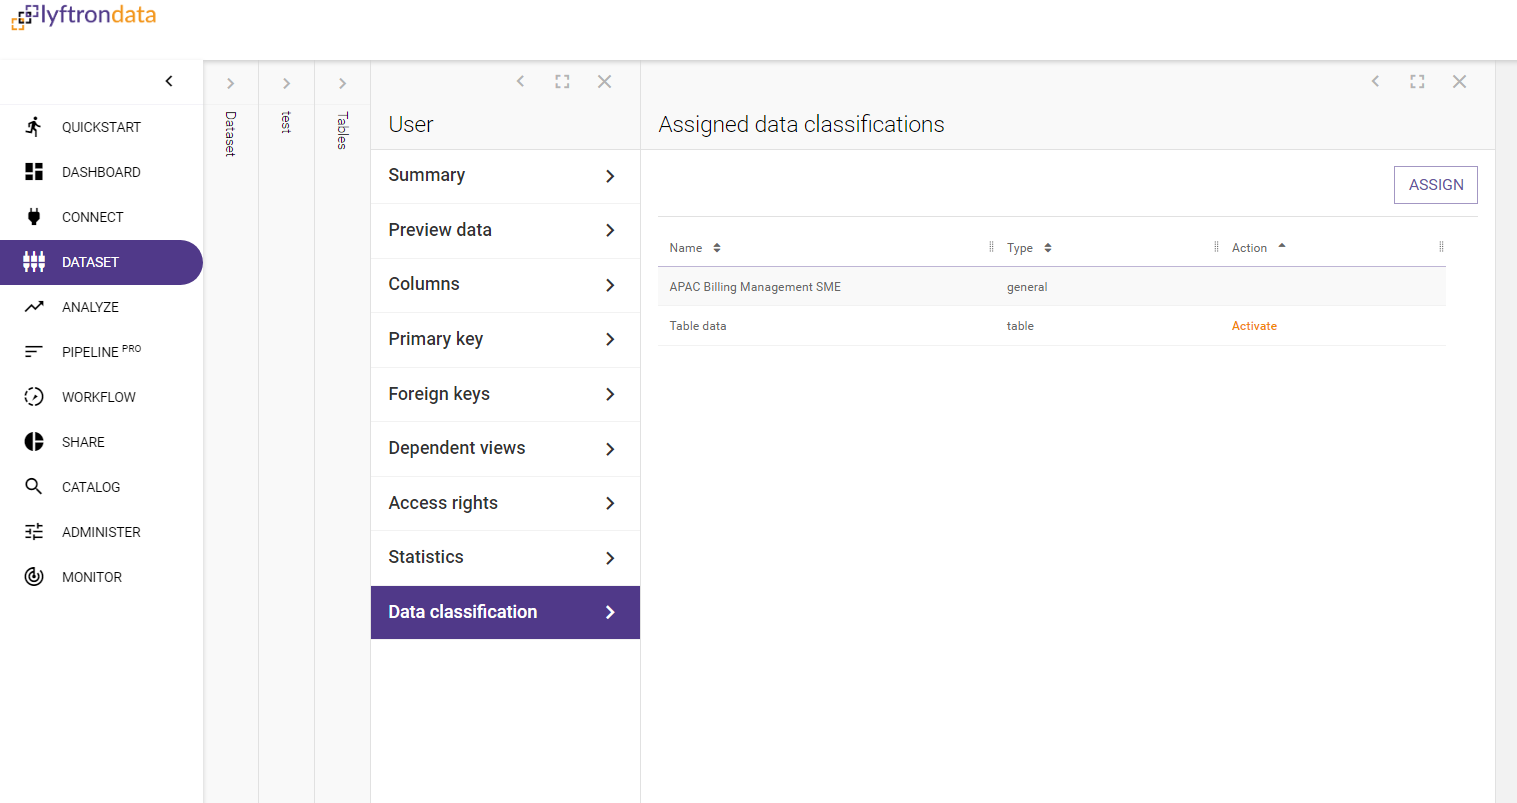Click the Dashboard grid icon
1517x803 pixels.
[34, 171]
